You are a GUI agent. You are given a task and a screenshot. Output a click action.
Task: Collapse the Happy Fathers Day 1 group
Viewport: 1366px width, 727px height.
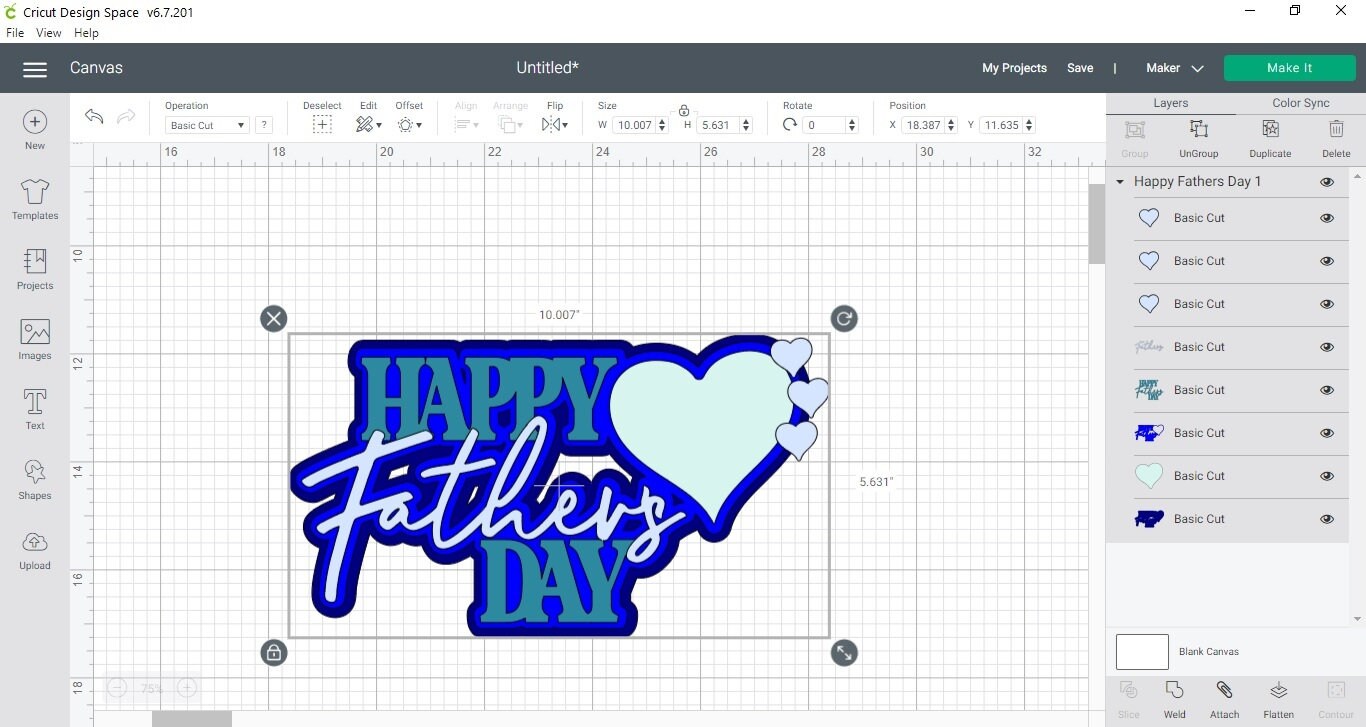[x=1120, y=182]
